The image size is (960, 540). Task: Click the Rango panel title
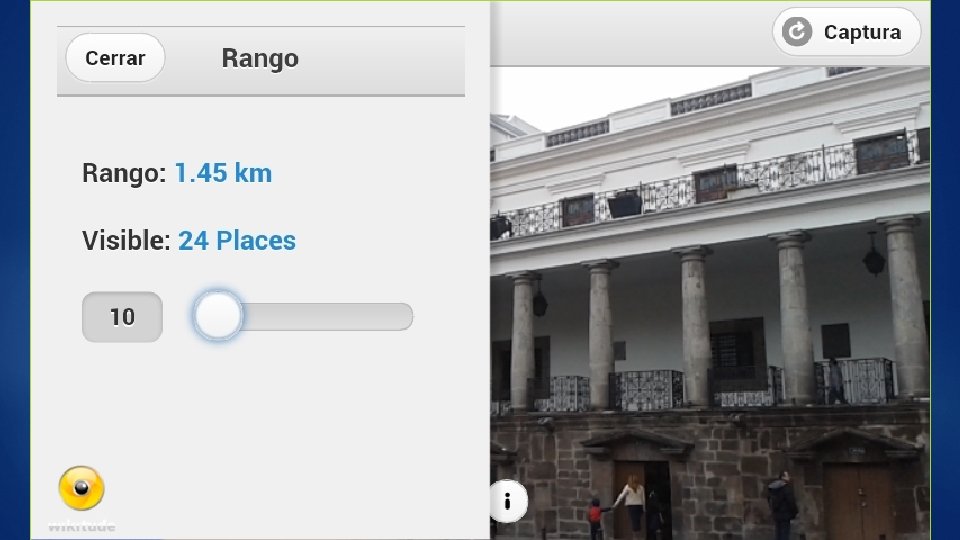(260, 58)
